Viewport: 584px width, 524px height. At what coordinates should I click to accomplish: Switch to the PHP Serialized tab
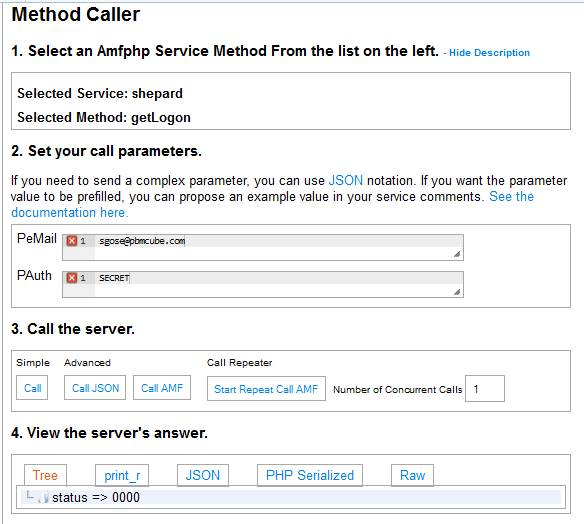310,475
